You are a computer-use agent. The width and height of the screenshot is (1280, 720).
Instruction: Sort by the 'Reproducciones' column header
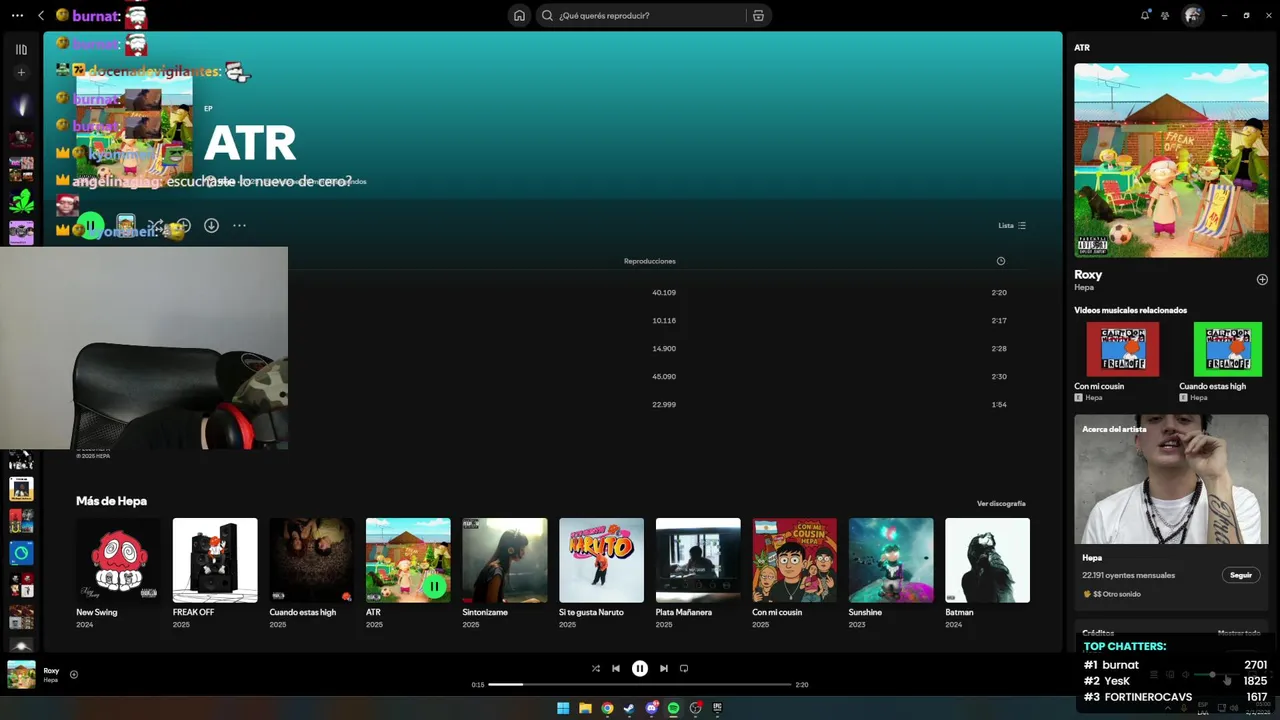[x=649, y=261]
